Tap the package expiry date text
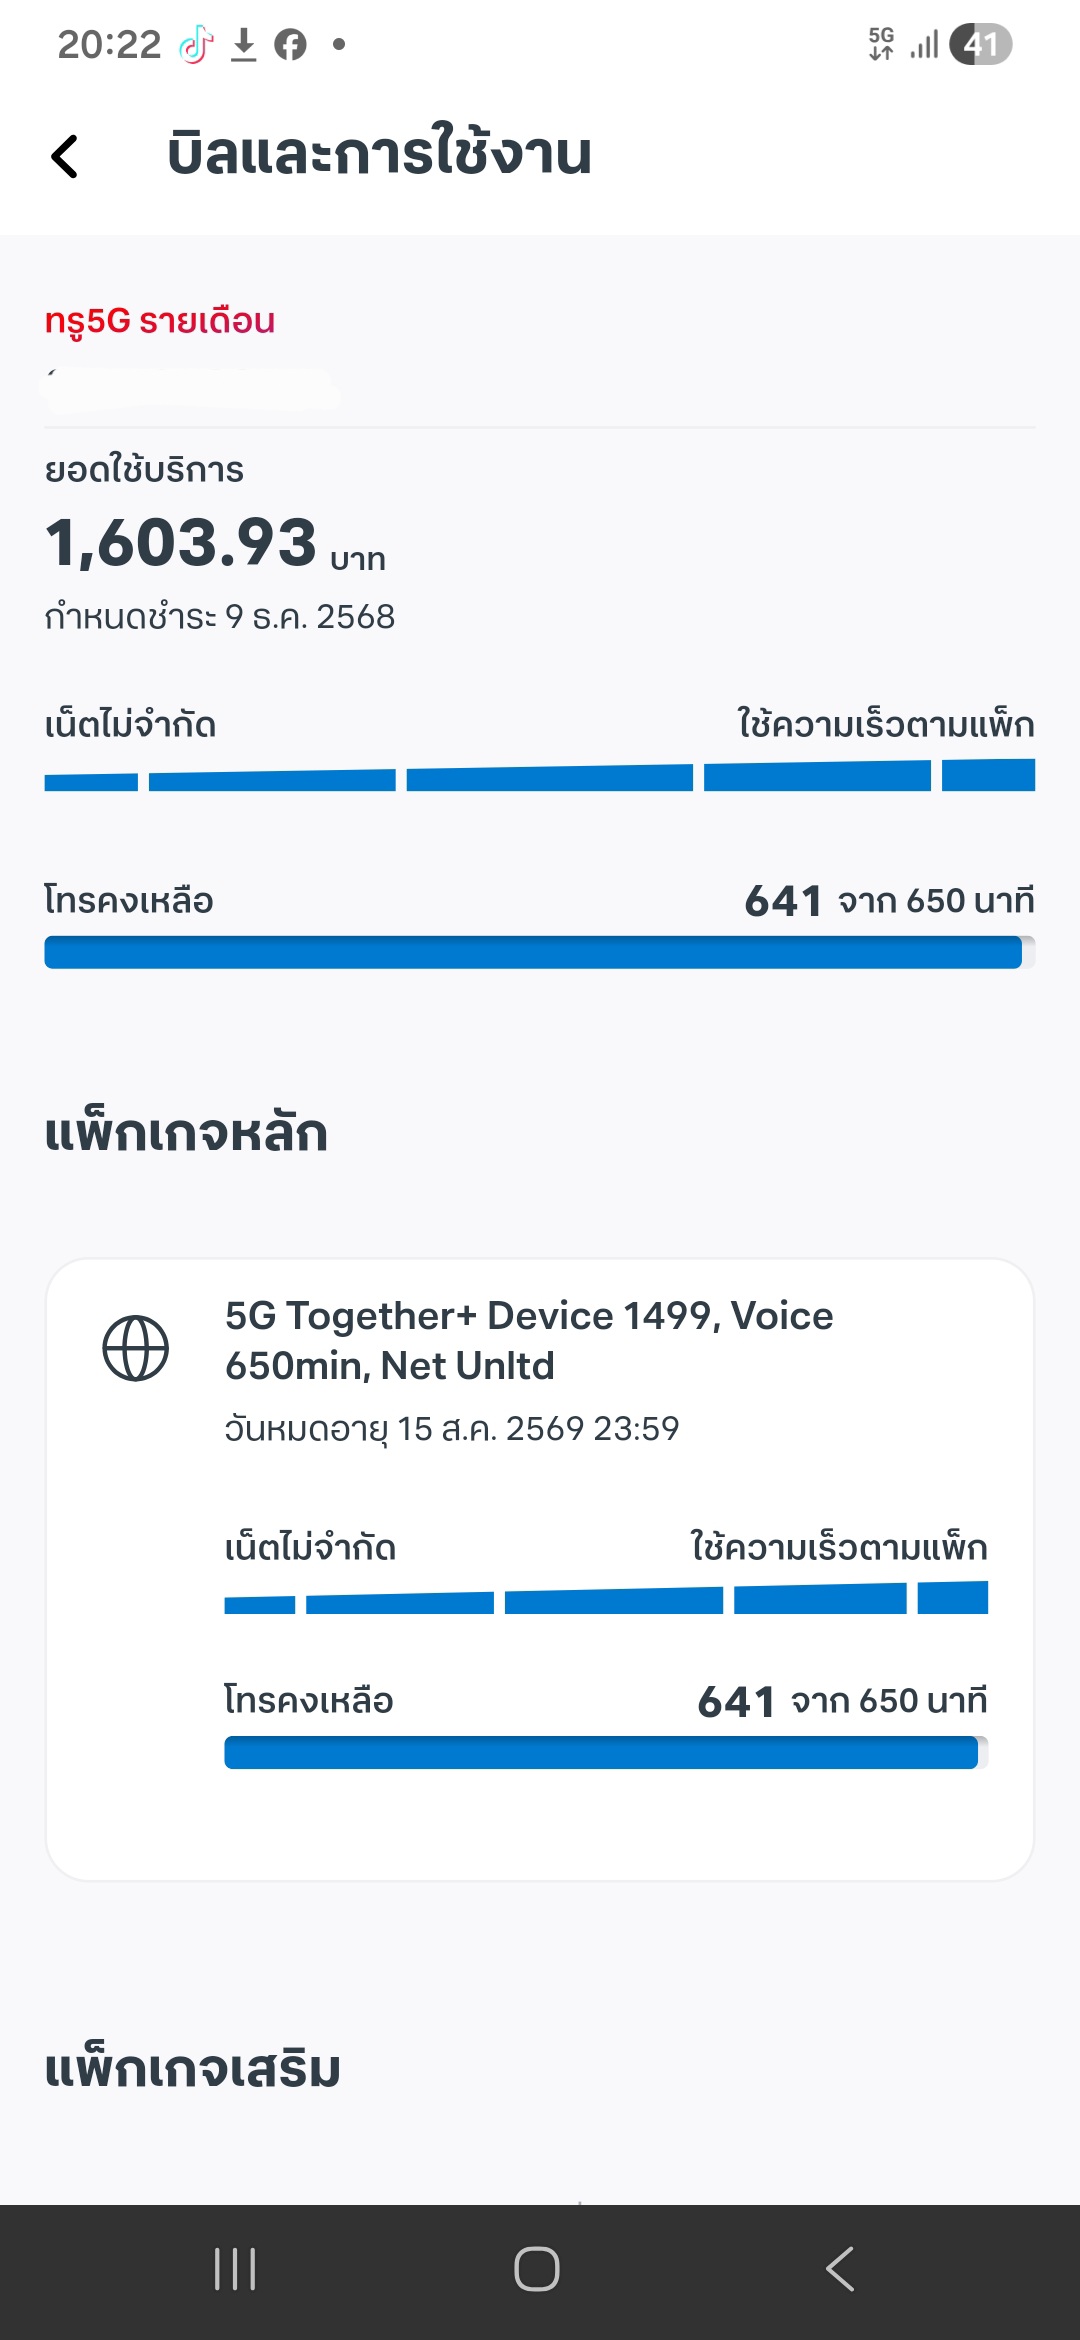This screenshot has width=1080, height=2340. [452, 1429]
